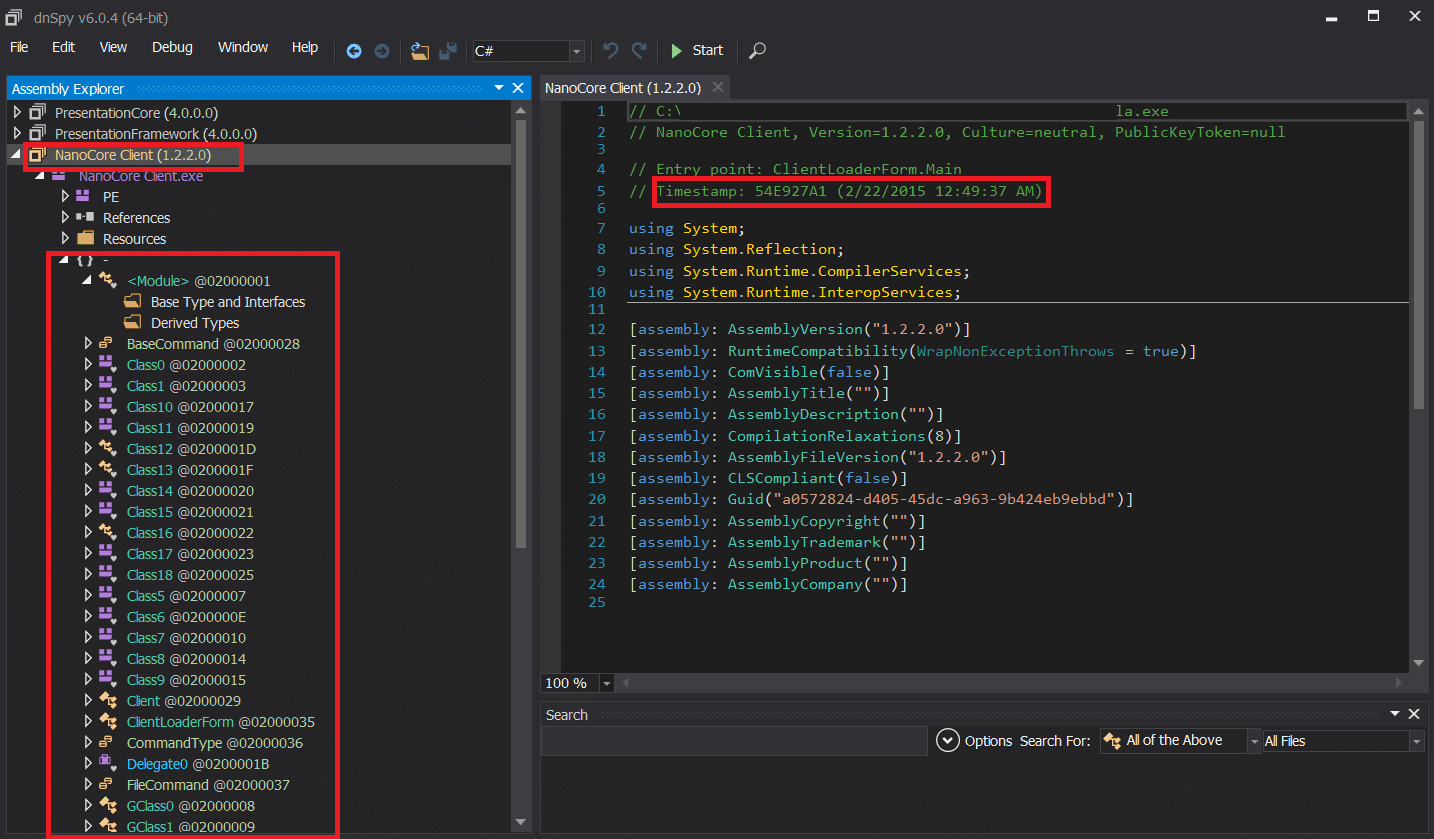Select the NanoCore Client.exe module
Viewport: 1434px width, 839px height.
tap(141, 176)
